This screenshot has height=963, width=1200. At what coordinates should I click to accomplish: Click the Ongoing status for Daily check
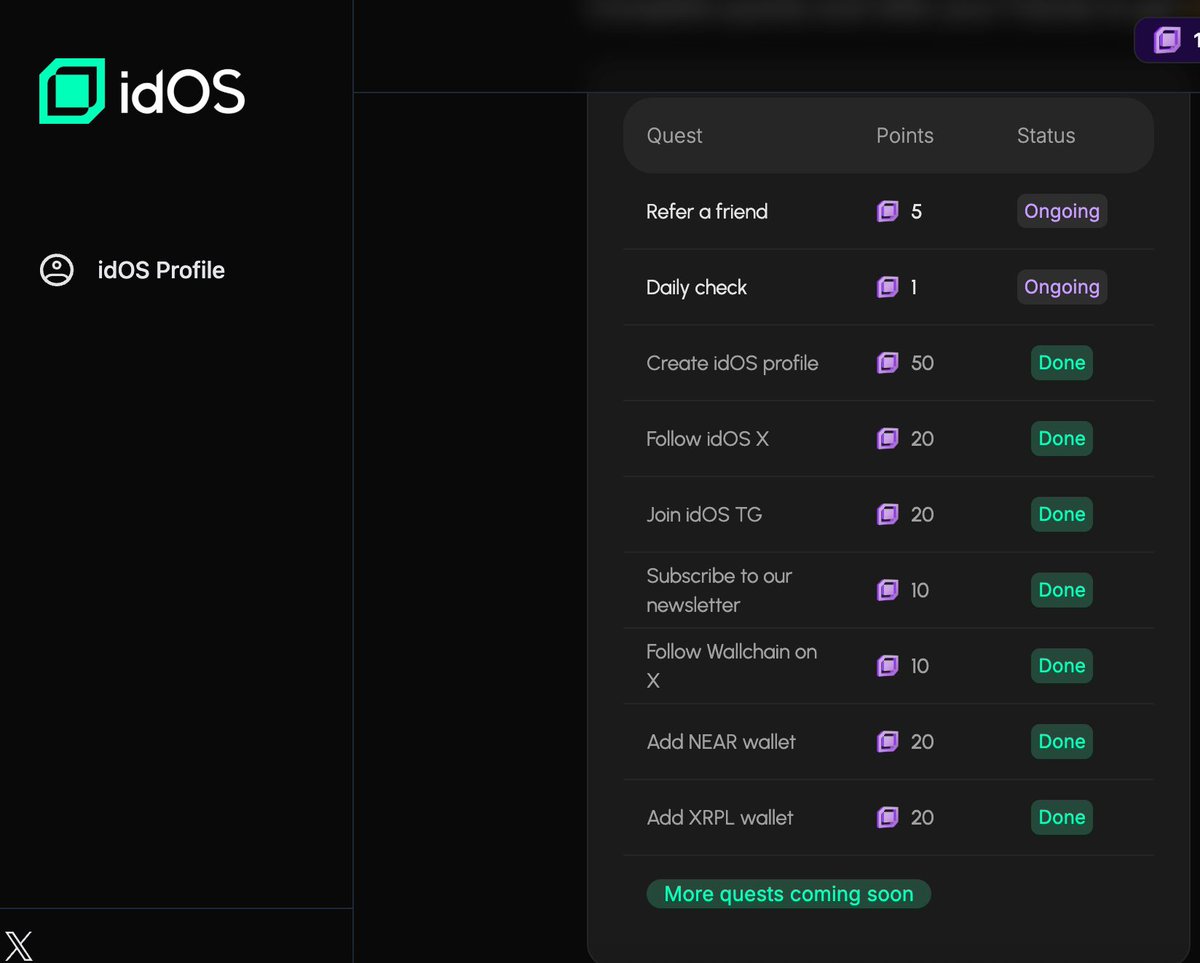[x=1062, y=287]
